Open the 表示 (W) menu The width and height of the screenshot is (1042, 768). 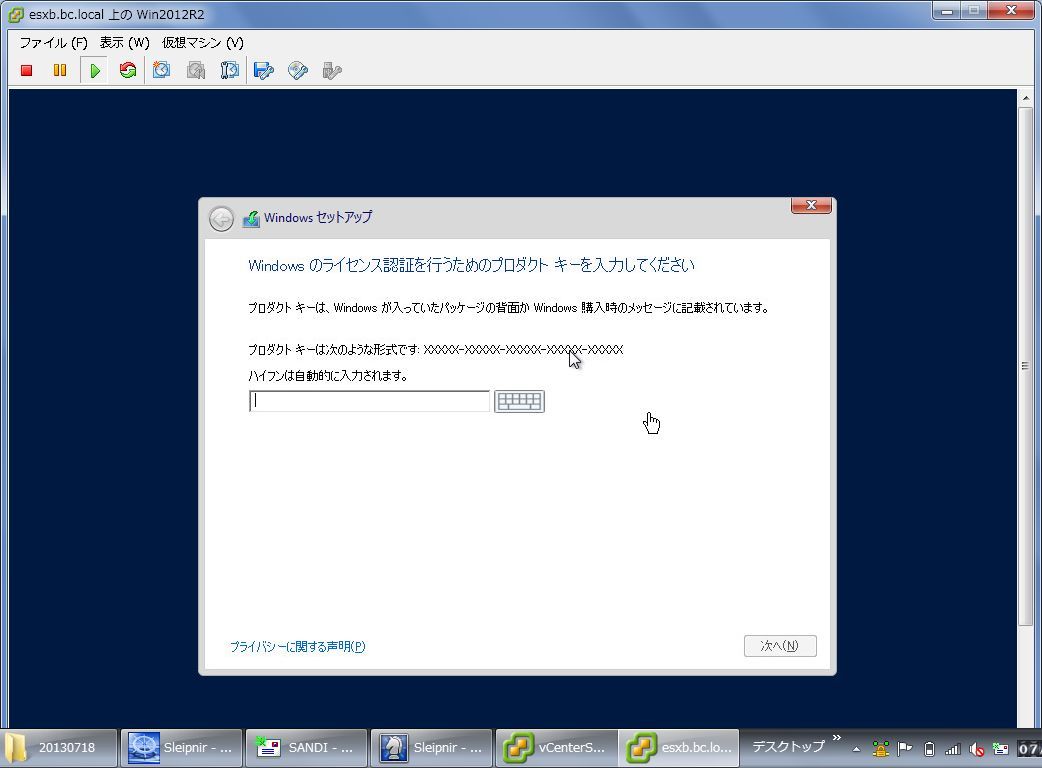point(124,43)
